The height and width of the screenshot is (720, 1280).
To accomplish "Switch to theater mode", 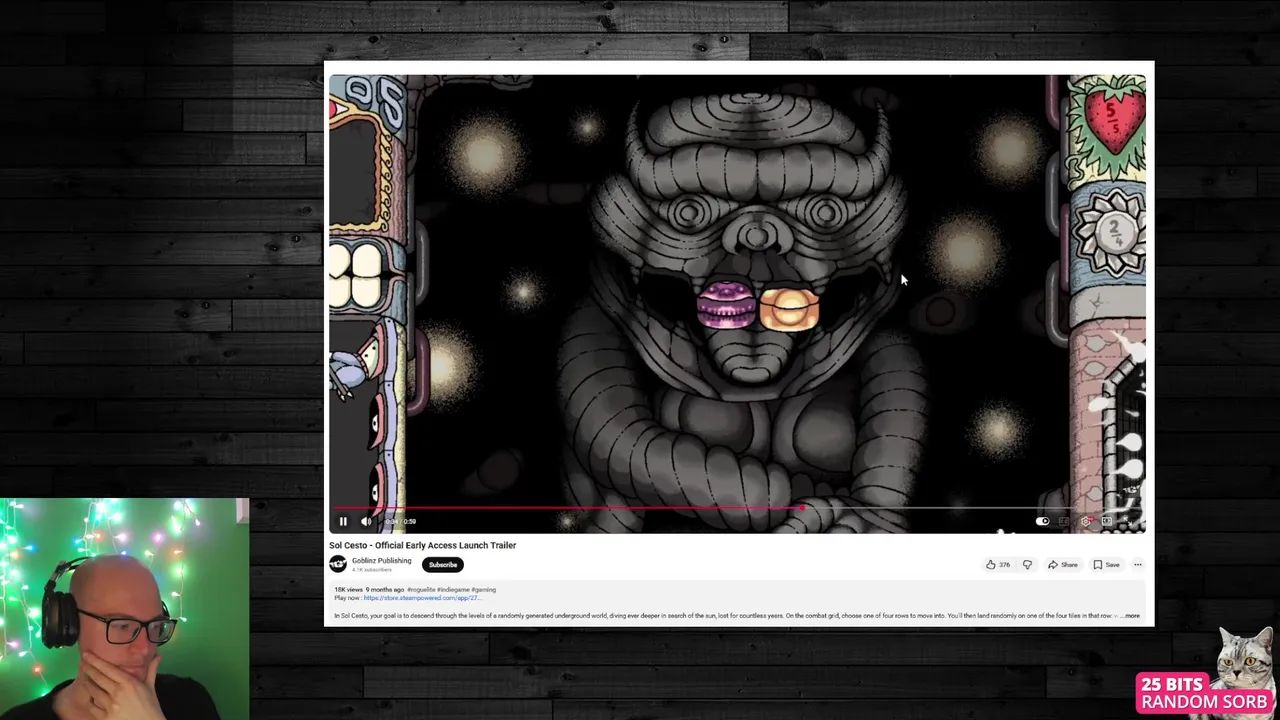I will click(1107, 521).
